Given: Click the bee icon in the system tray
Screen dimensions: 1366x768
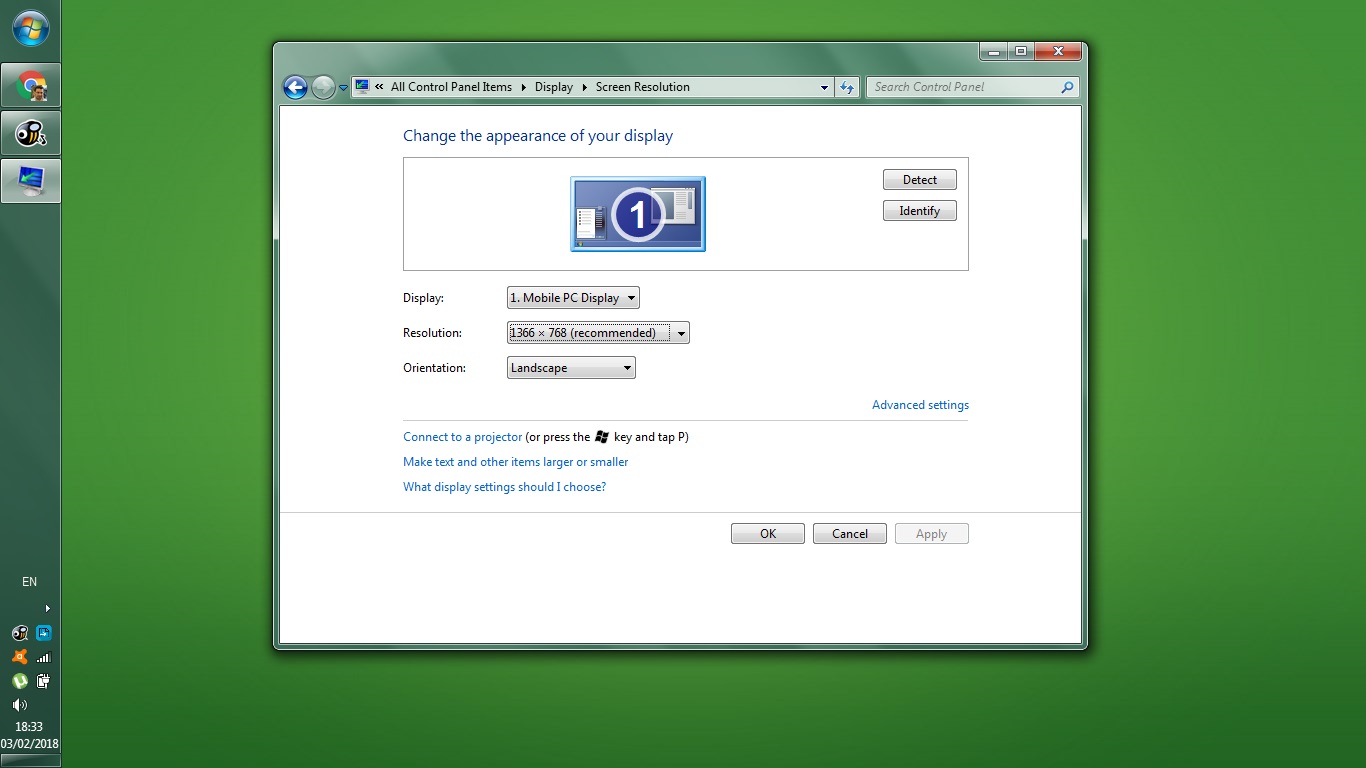Looking at the screenshot, I should click(x=19, y=633).
